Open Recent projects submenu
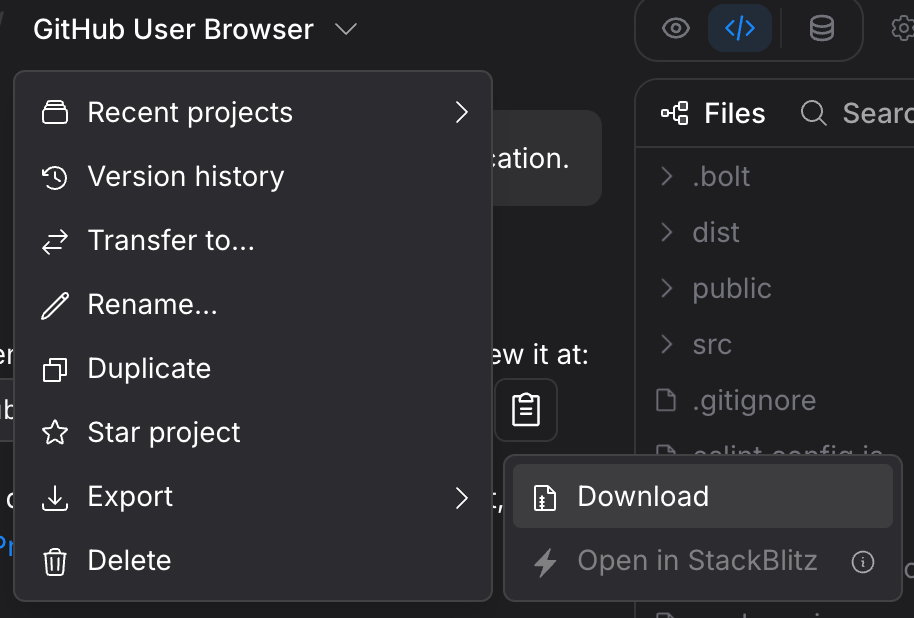The image size is (914, 618). [x=253, y=112]
